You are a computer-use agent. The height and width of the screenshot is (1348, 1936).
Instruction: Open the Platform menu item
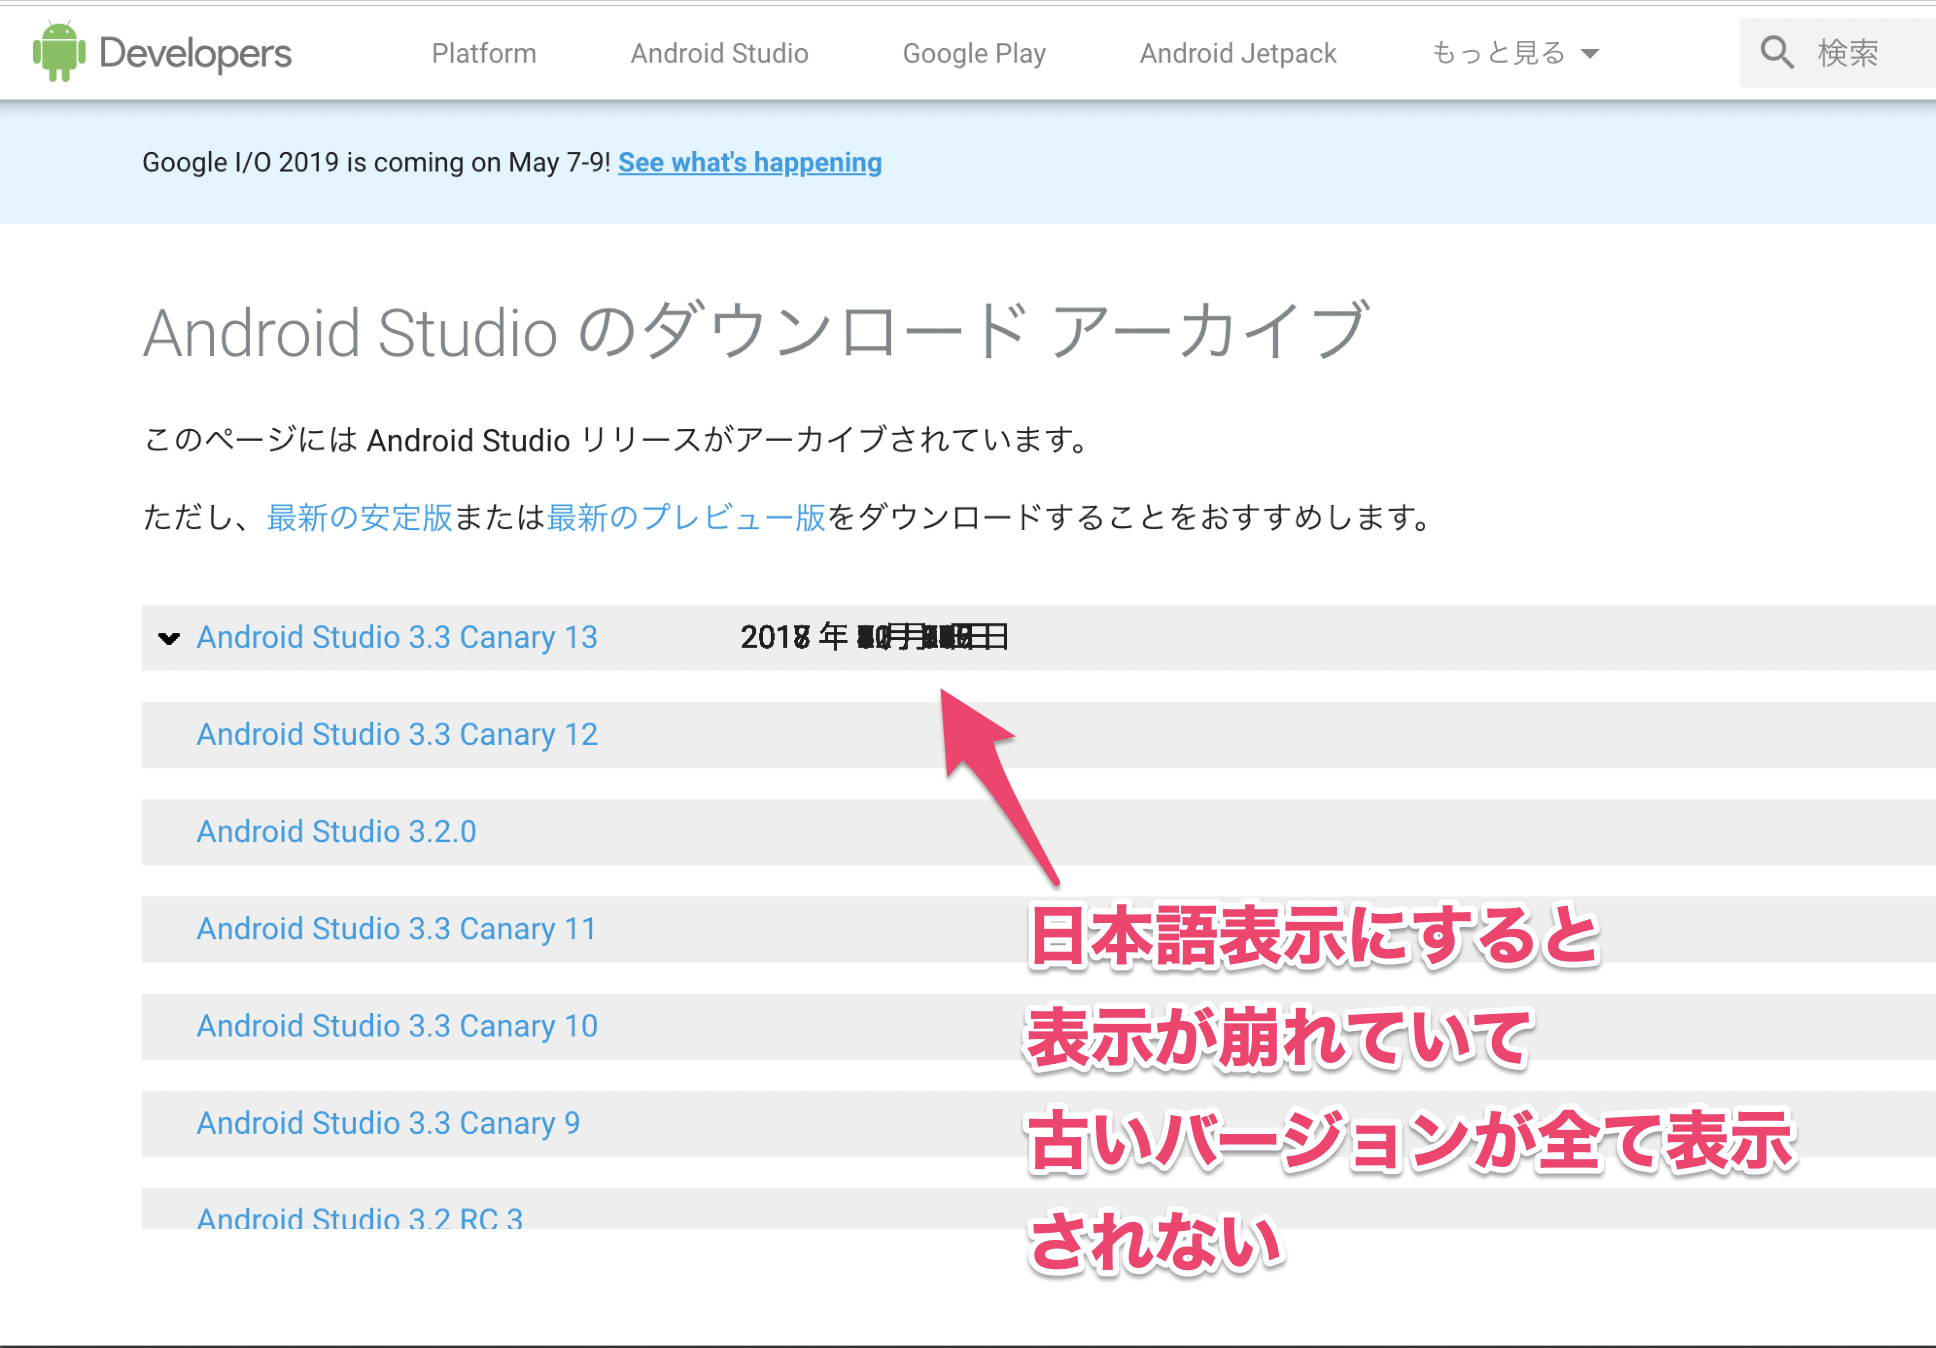pyautogui.click(x=484, y=53)
